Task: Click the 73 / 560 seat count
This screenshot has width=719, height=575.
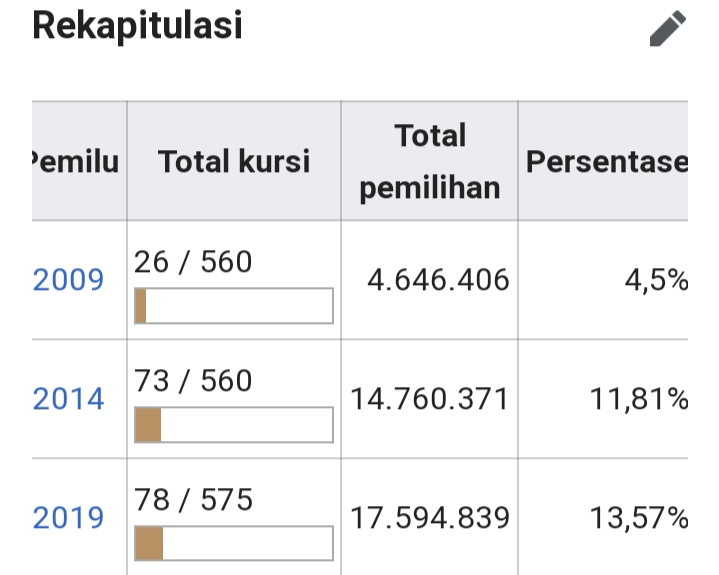Action: (x=193, y=381)
